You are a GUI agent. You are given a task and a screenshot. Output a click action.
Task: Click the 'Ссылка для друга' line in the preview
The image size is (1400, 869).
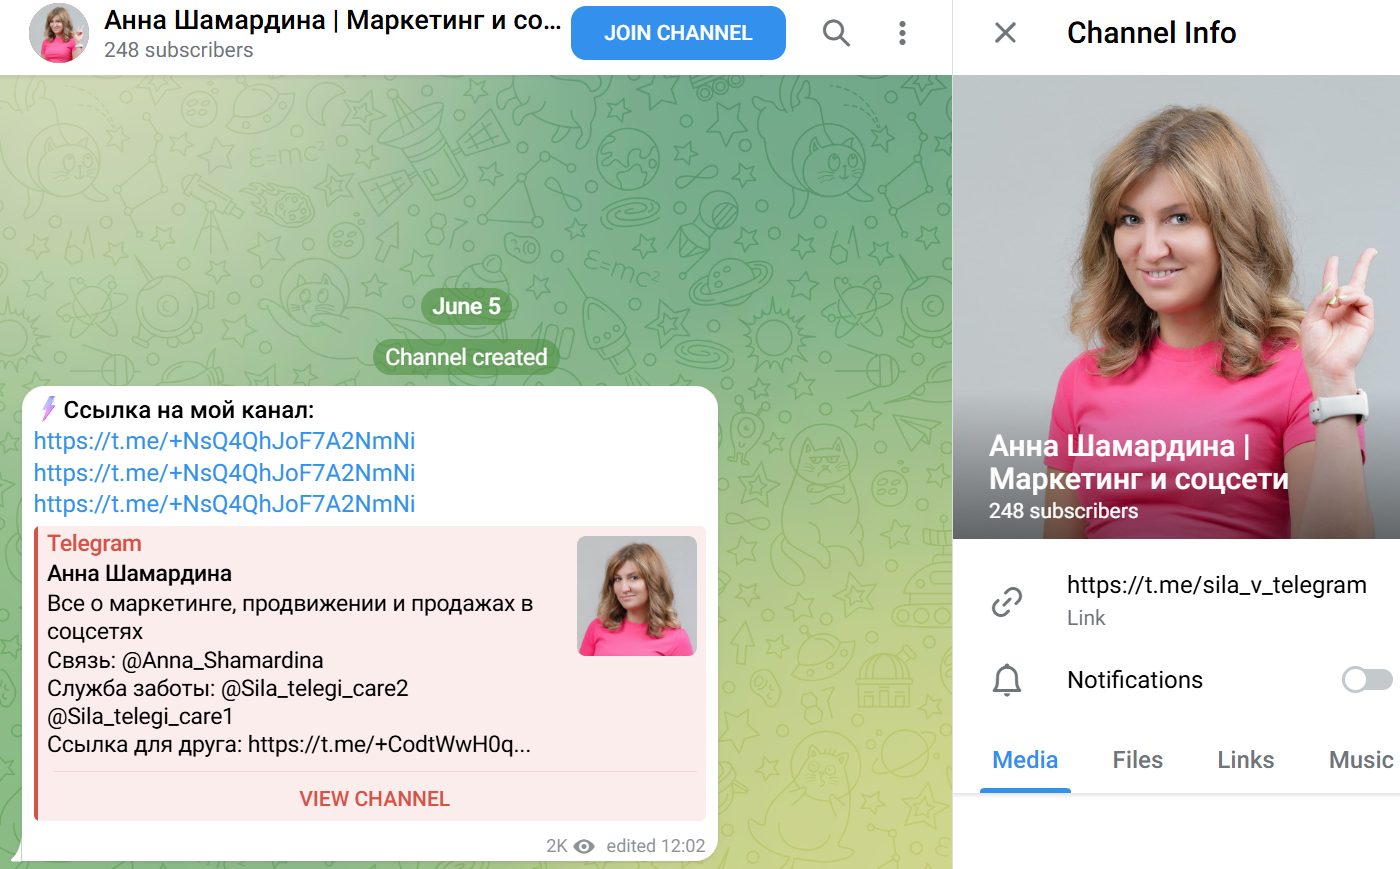[289, 744]
